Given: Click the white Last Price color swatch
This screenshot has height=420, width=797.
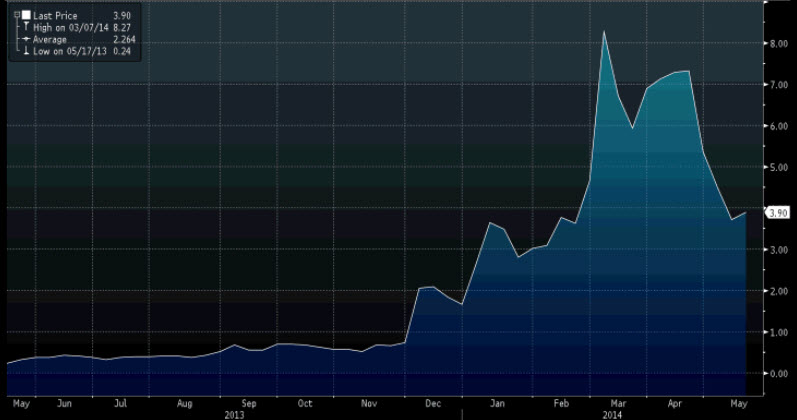Looking at the screenshot, I should 26,15.
